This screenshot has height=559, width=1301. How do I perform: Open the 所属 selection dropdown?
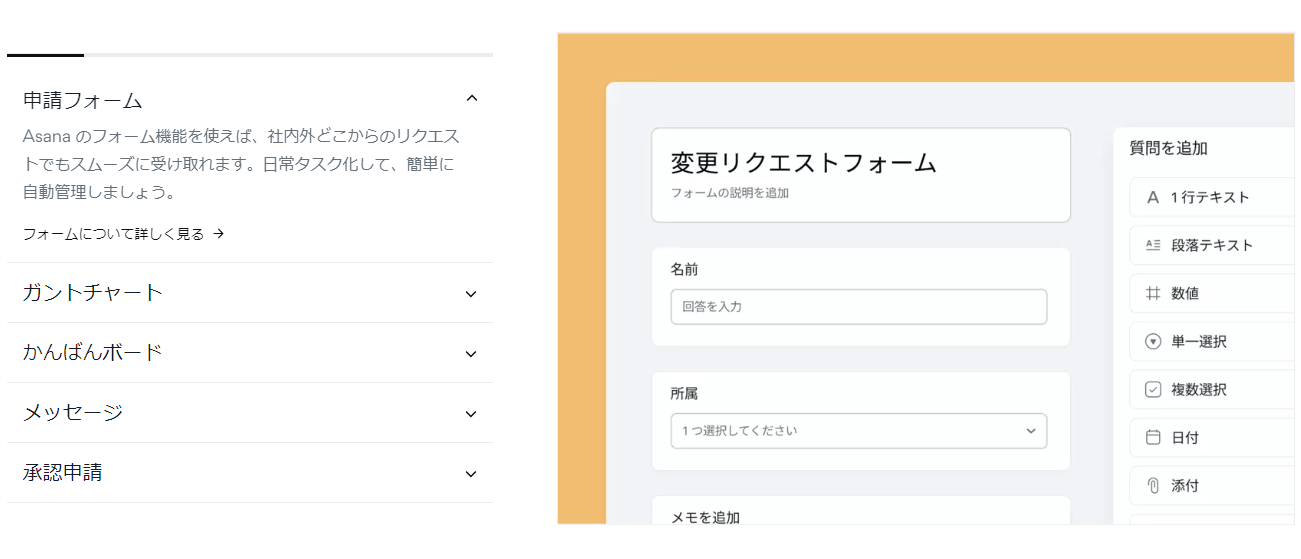[858, 431]
